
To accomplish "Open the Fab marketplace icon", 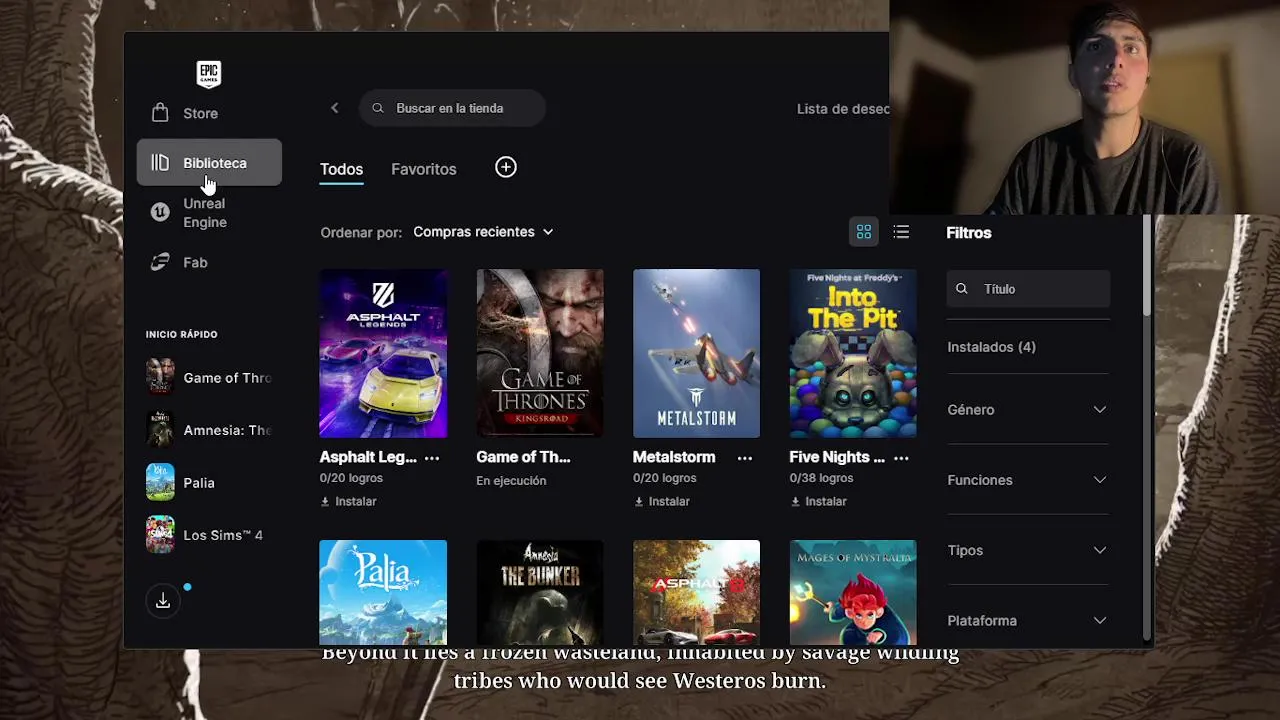I will pos(160,262).
